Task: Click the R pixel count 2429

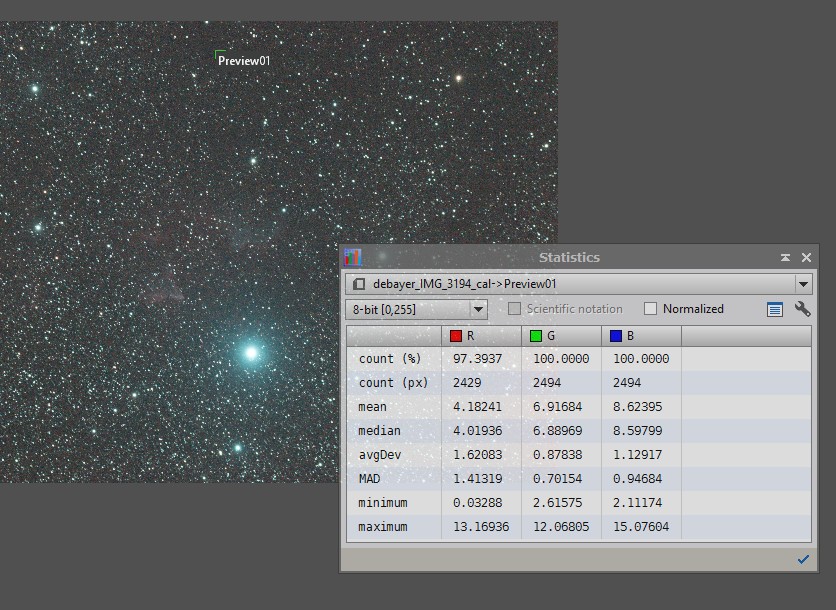Action: pos(467,383)
